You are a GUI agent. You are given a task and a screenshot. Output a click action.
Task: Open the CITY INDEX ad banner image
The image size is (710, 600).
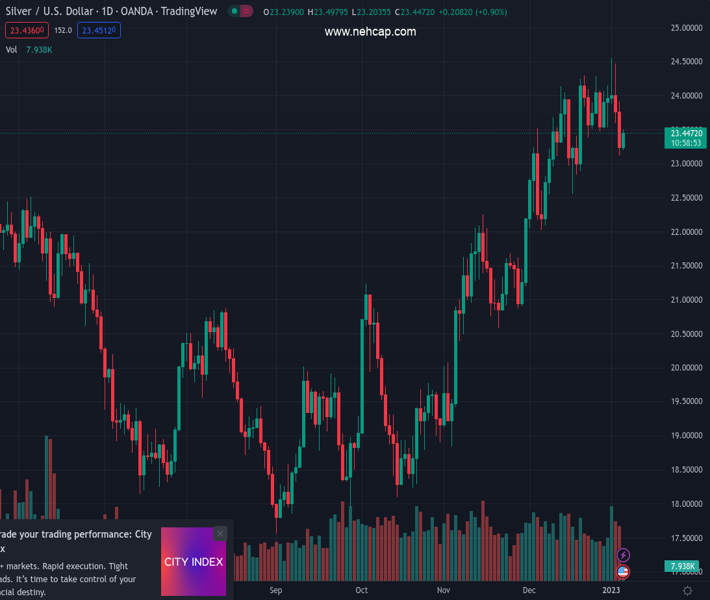193,562
